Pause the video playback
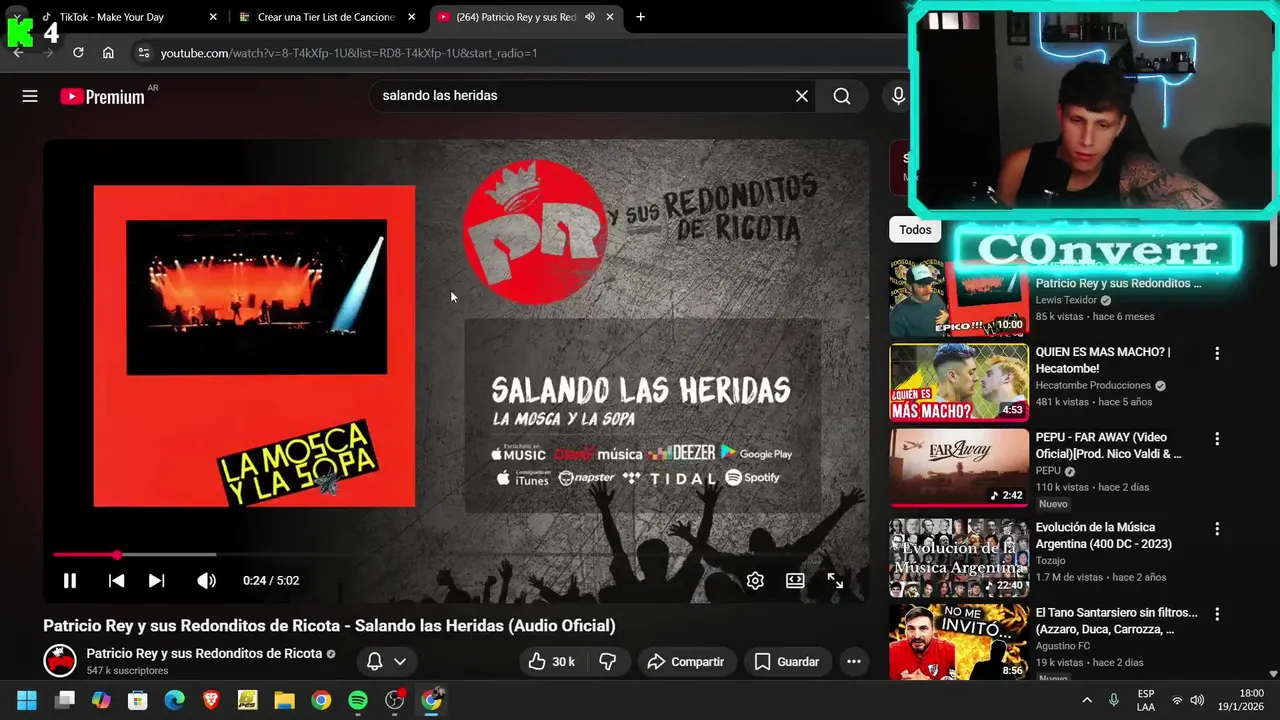1280x720 pixels. (x=70, y=580)
